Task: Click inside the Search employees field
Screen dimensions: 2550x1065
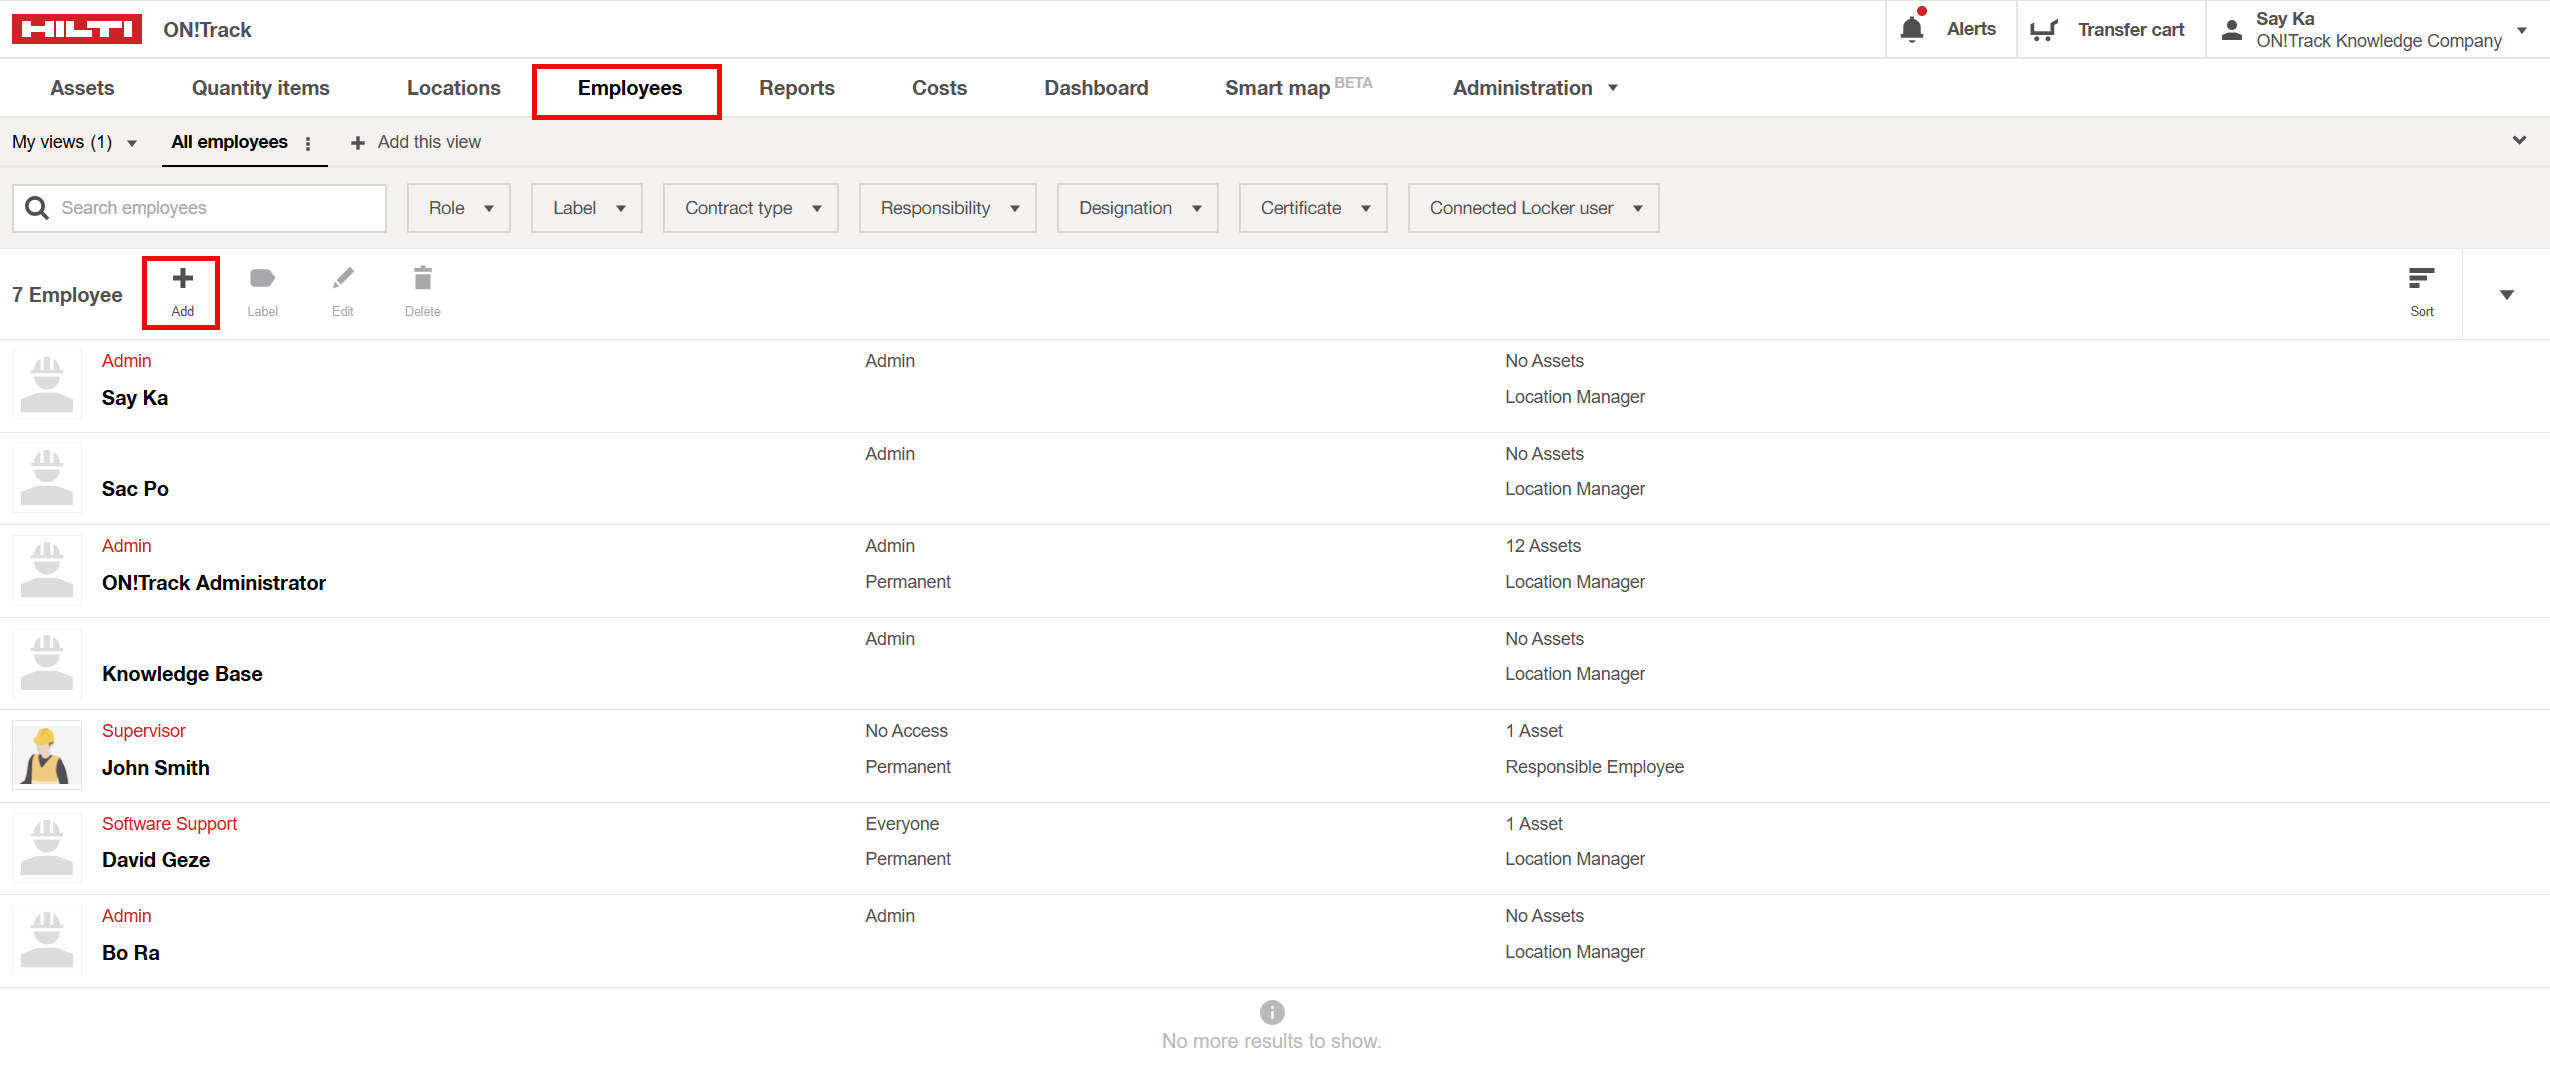Action: coord(200,207)
